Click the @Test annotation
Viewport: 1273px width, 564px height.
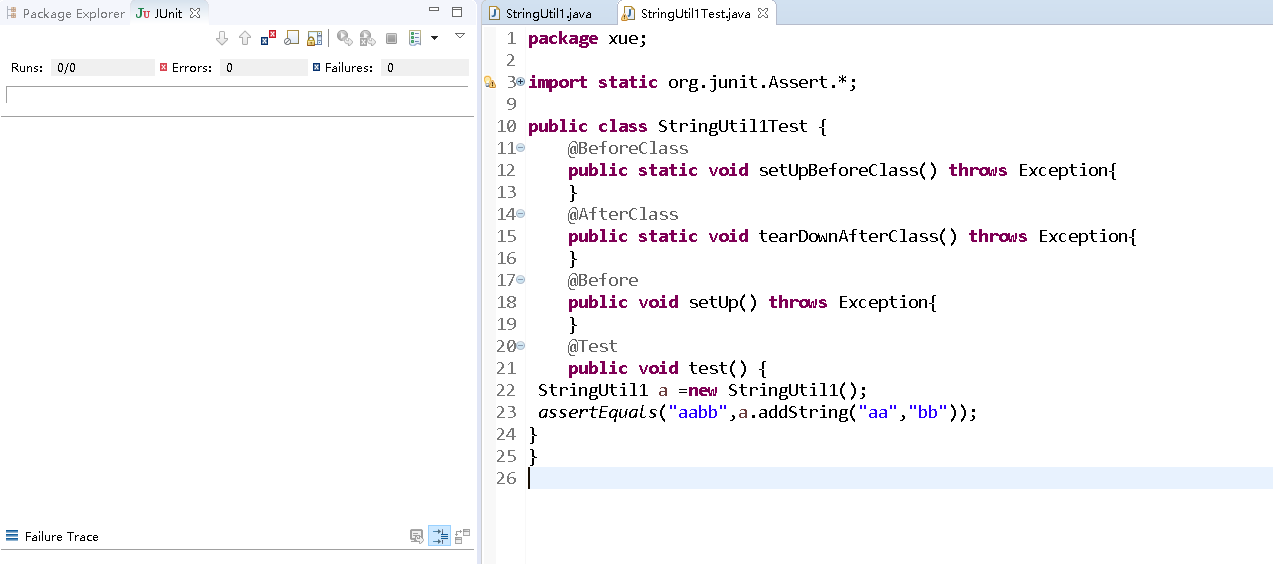593,346
